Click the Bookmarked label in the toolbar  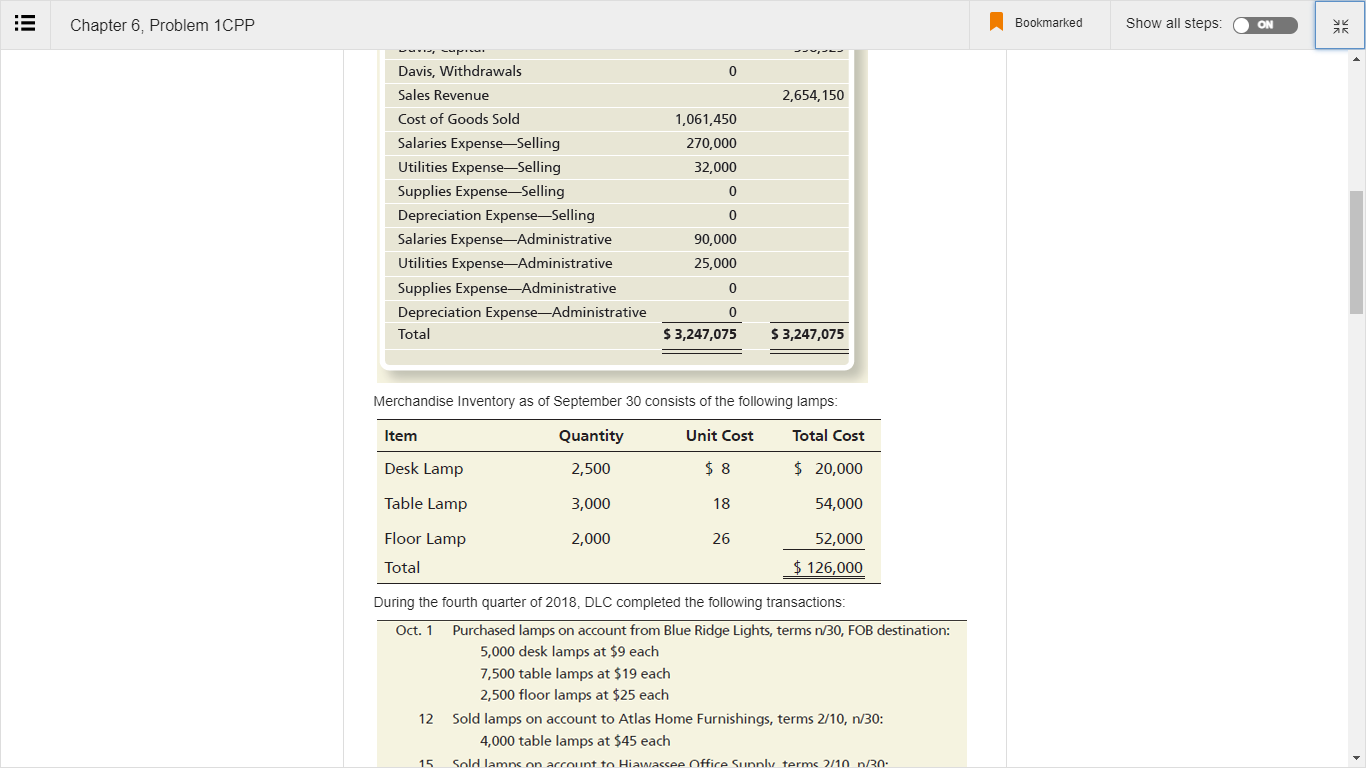tap(1048, 22)
